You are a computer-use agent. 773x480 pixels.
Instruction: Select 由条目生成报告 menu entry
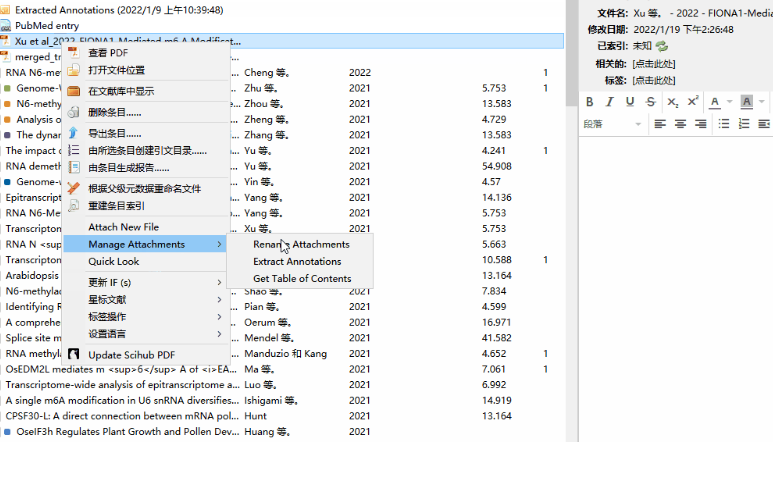click(146, 168)
